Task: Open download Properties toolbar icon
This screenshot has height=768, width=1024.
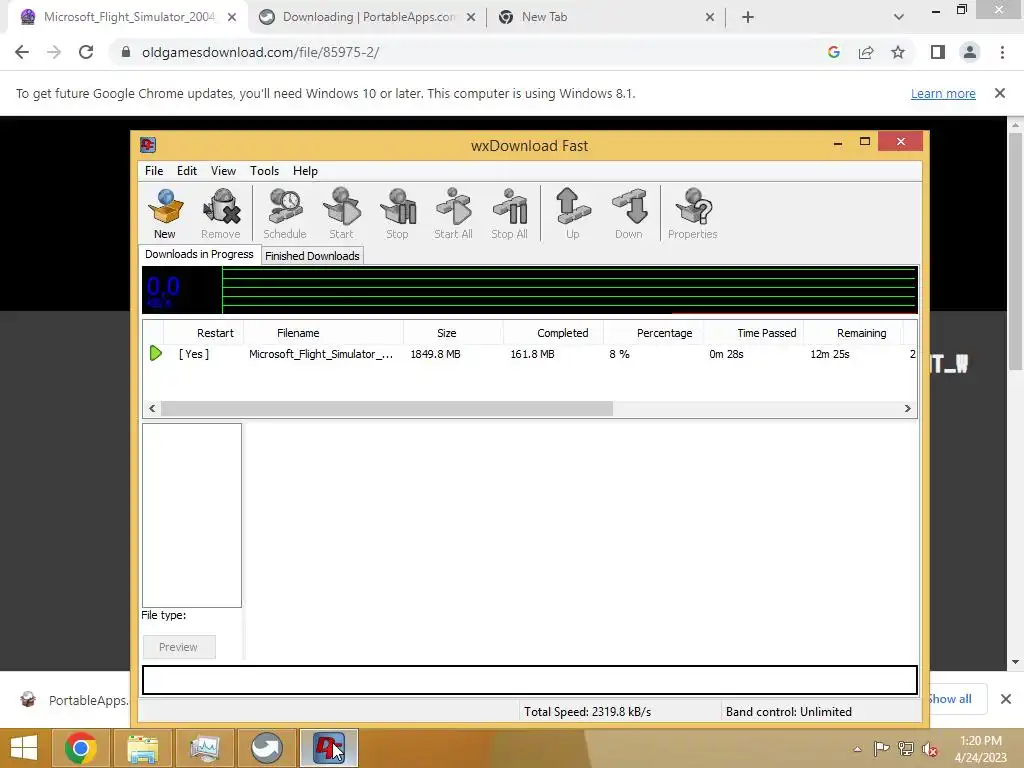Action: [693, 213]
